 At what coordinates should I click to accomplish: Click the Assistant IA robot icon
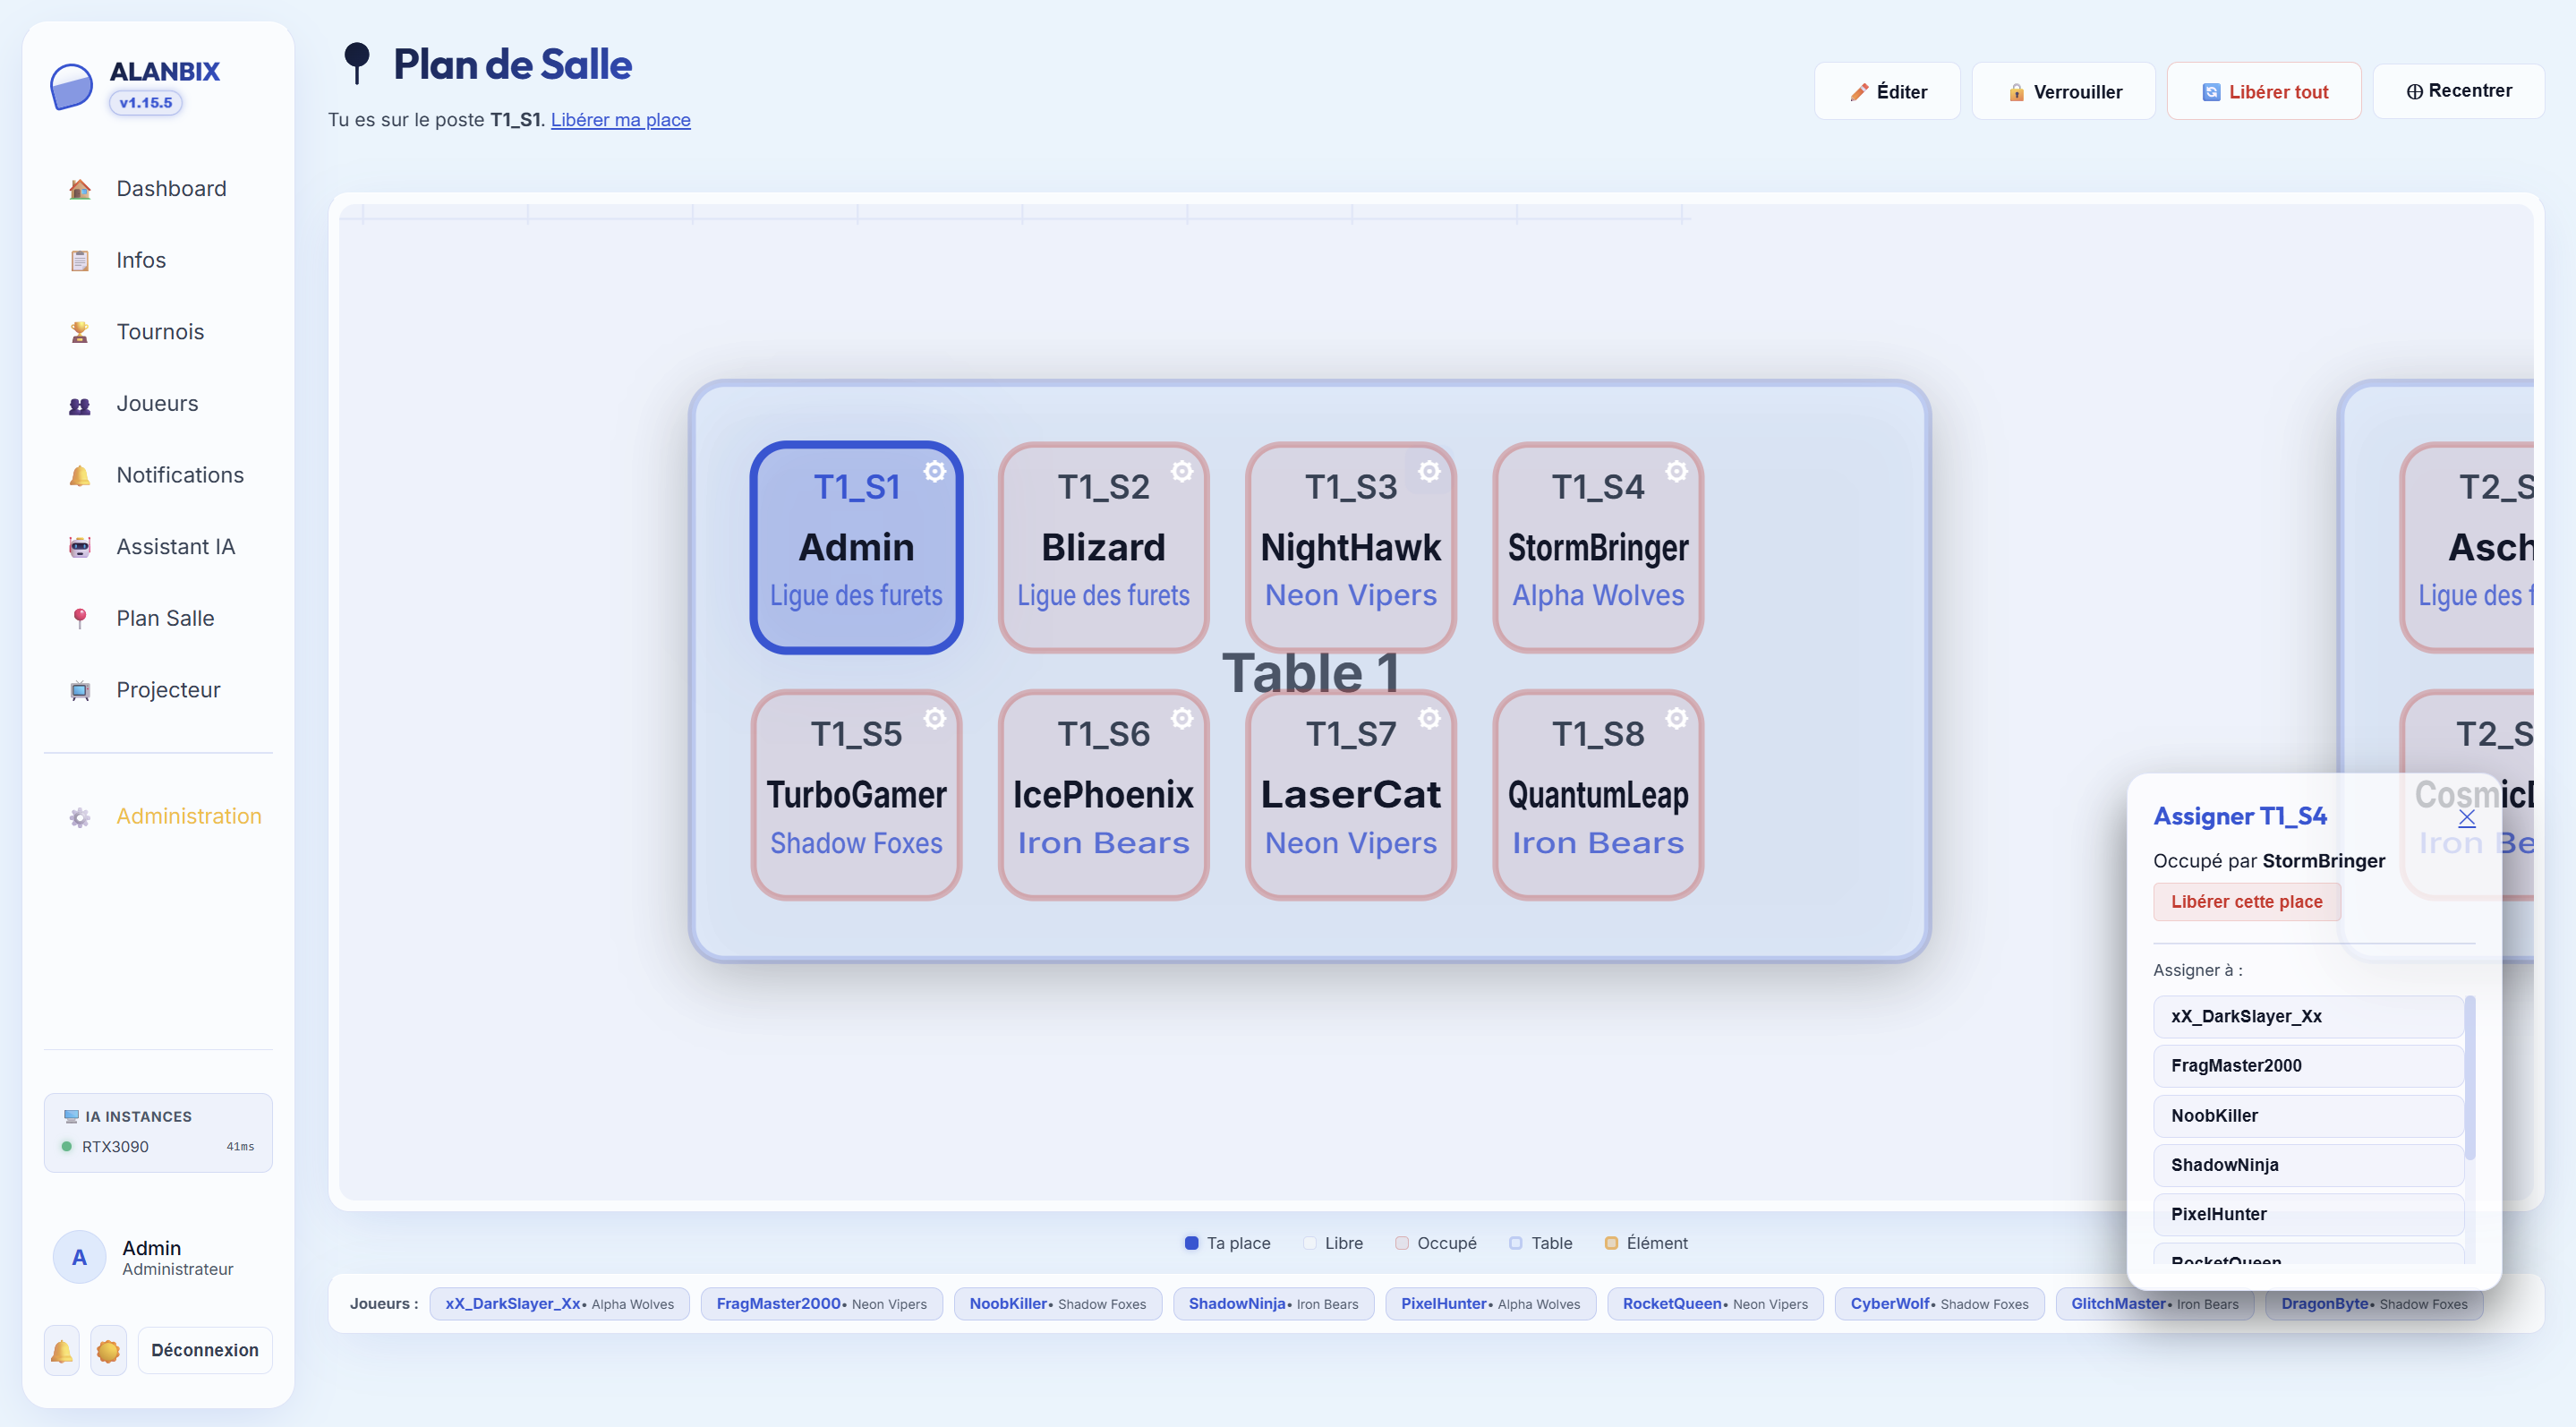[x=80, y=547]
